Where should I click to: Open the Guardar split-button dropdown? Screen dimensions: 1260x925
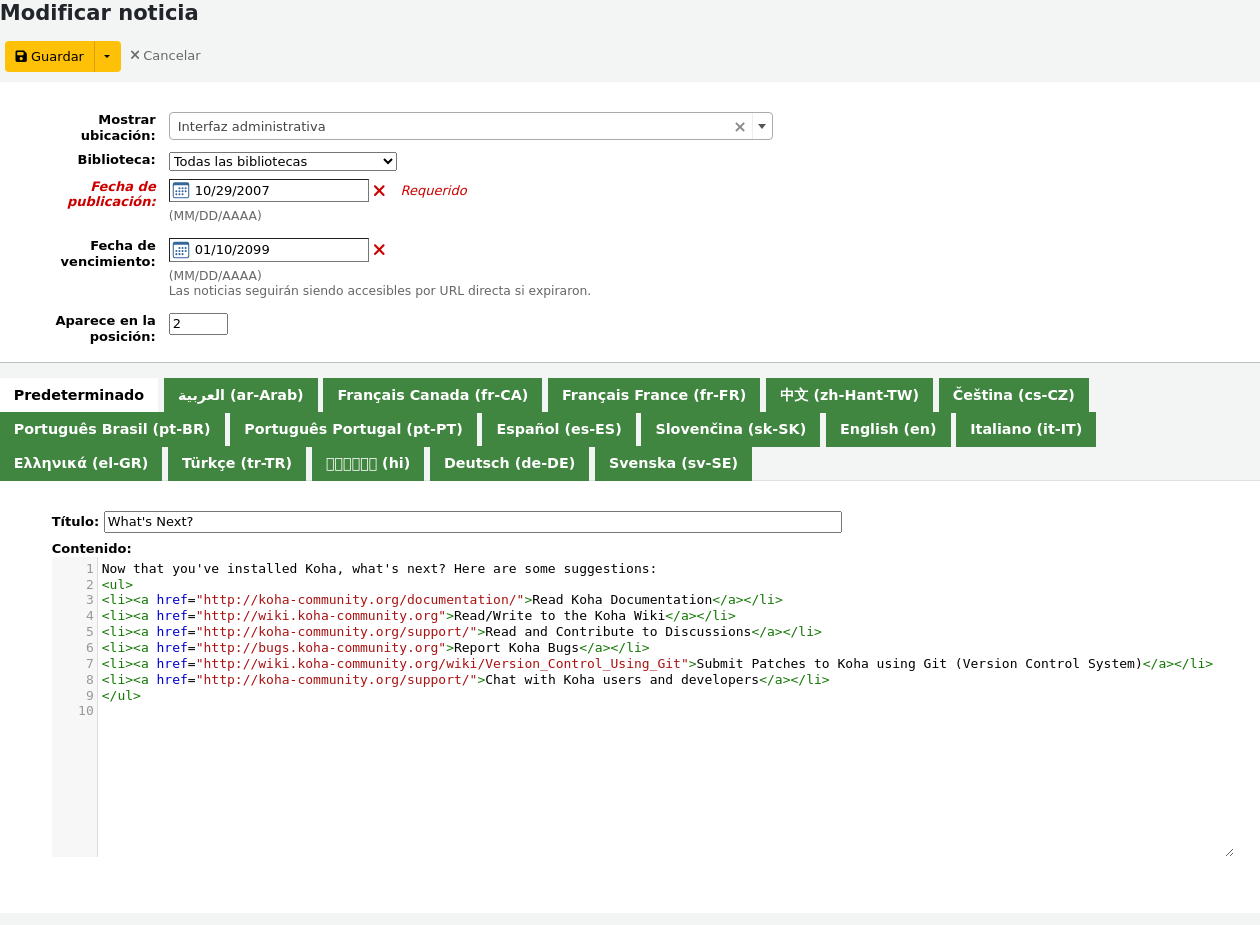tap(106, 56)
